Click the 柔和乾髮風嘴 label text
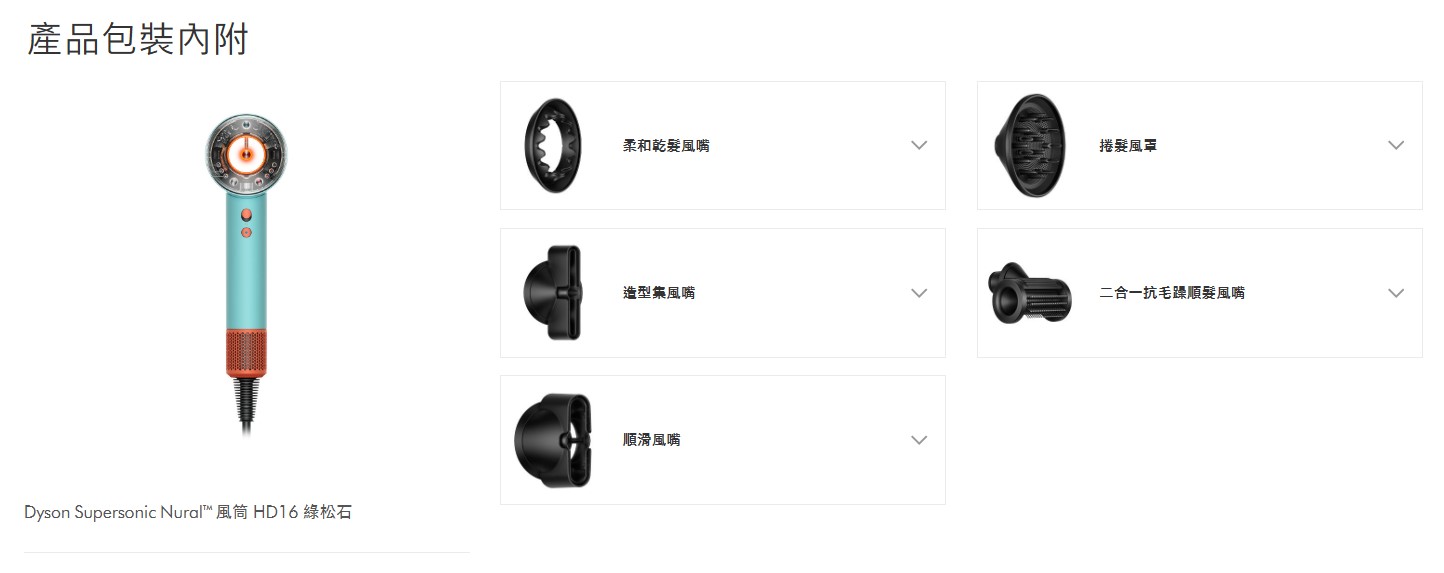This screenshot has width=1444, height=573. (666, 146)
